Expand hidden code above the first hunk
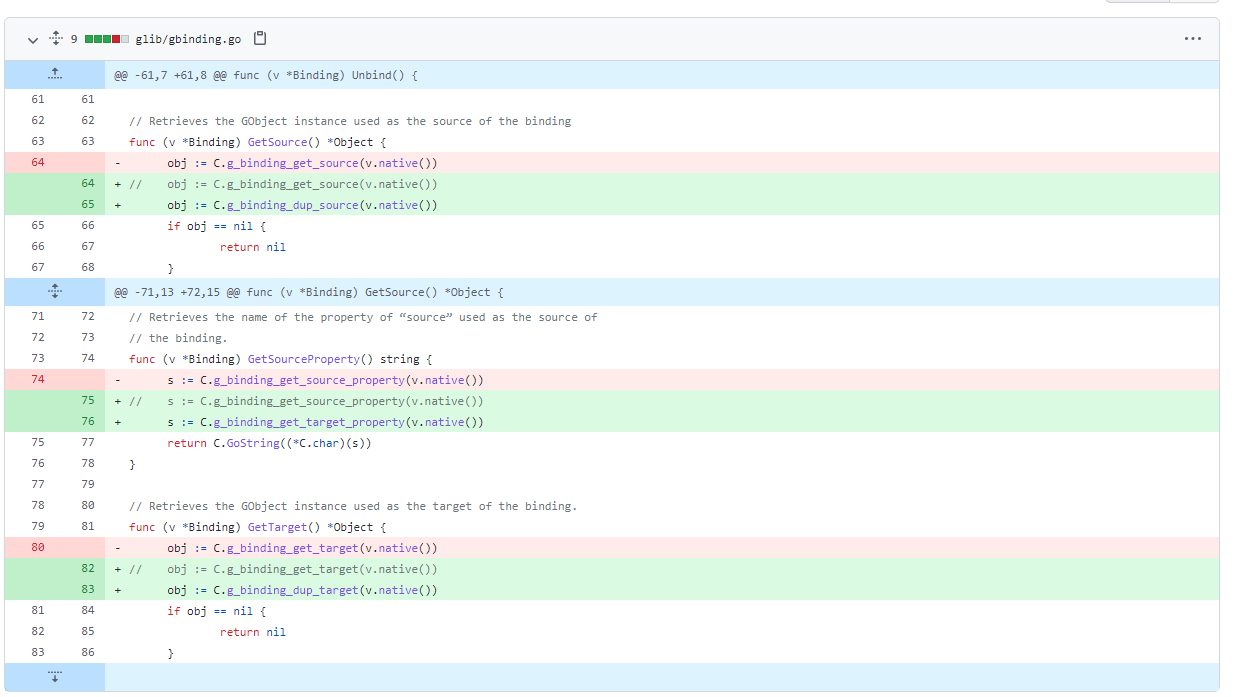This screenshot has width=1241, height=697. pyautogui.click(x=55, y=73)
